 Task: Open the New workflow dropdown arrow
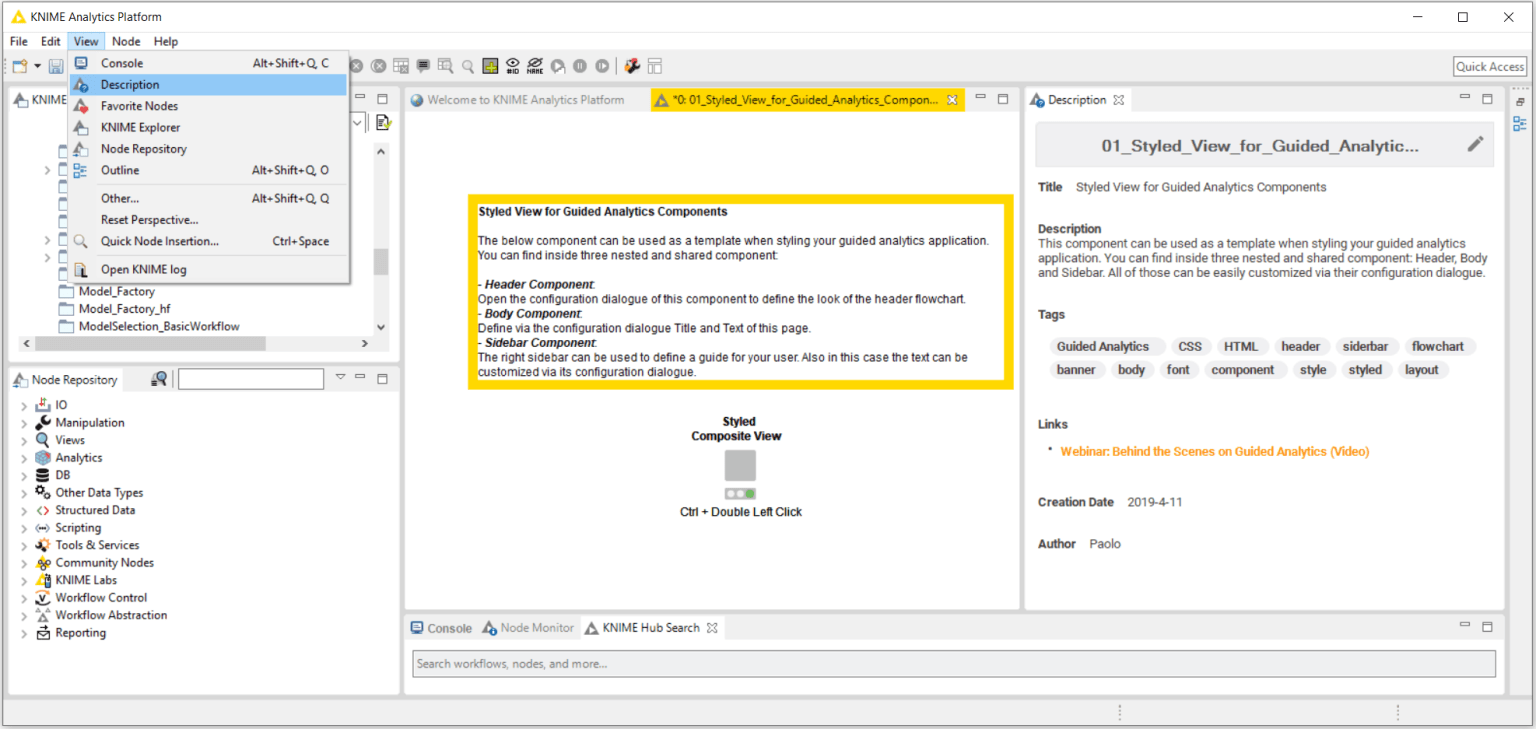(38, 66)
